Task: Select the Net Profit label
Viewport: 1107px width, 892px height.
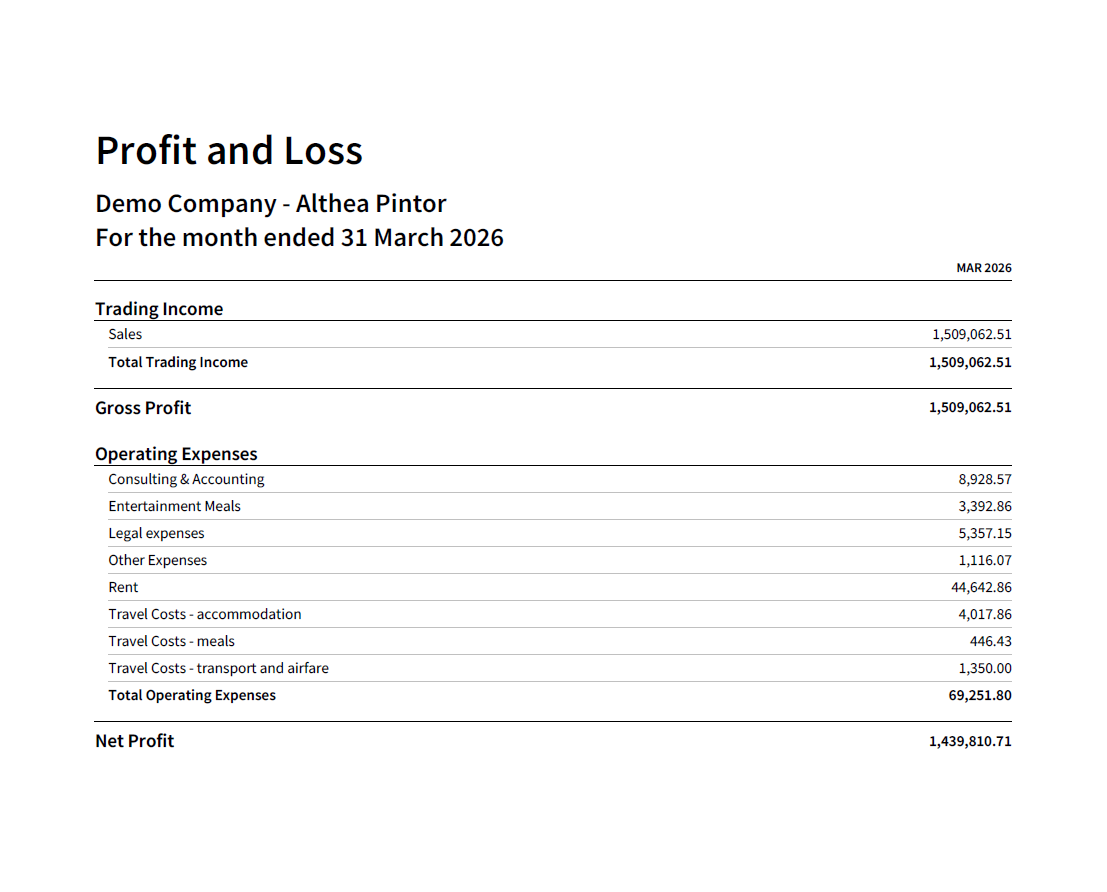Action: point(135,741)
